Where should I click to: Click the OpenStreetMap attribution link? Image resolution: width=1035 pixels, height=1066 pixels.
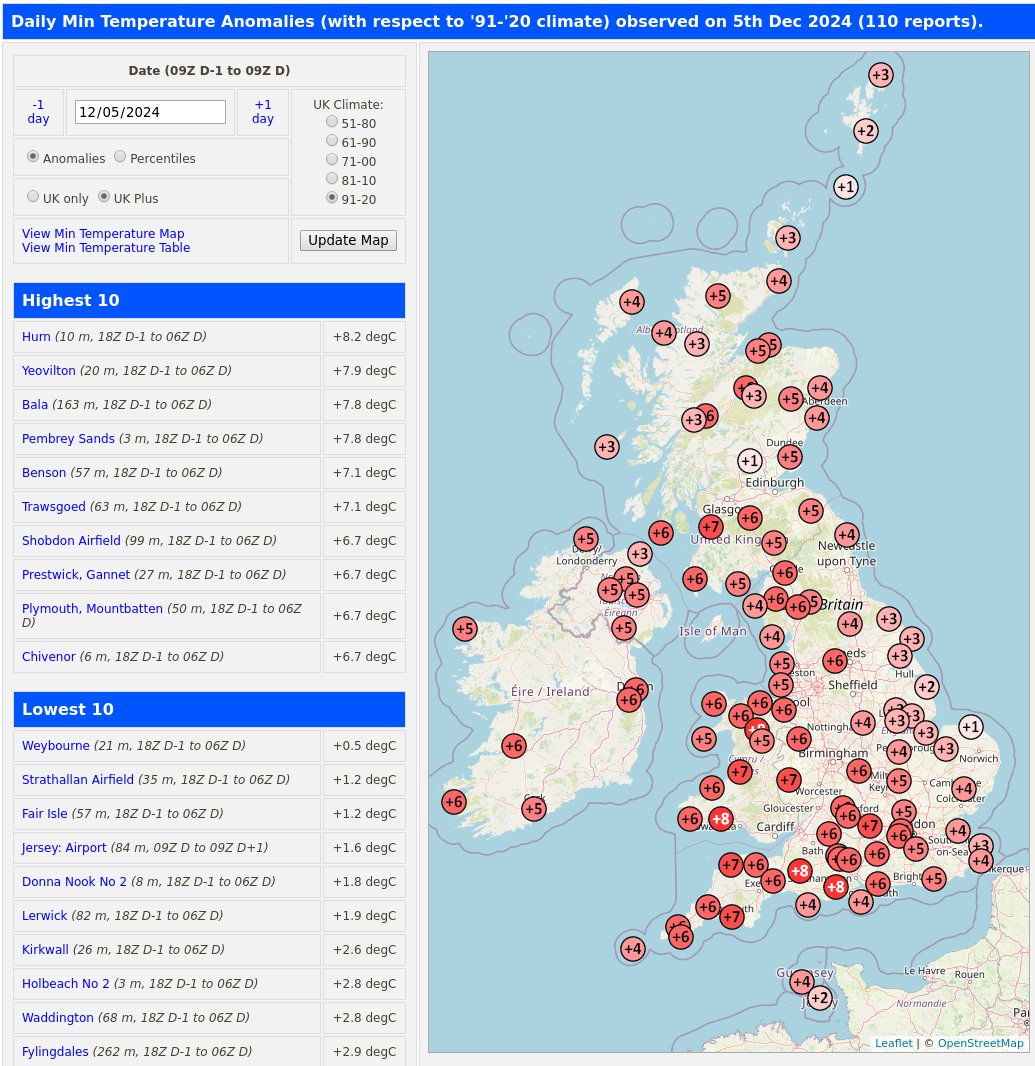coord(980,1043)
